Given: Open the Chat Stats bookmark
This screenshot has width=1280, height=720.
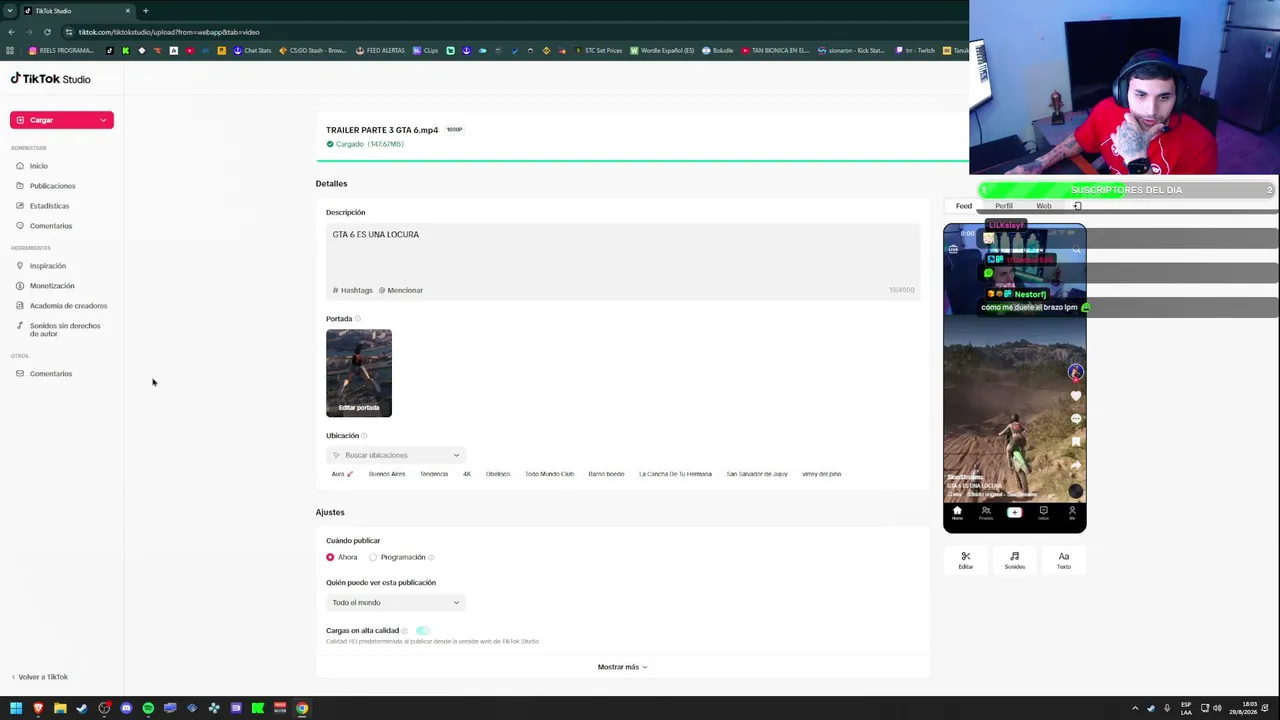Looking at the screenshot, I should pos(252,51).
